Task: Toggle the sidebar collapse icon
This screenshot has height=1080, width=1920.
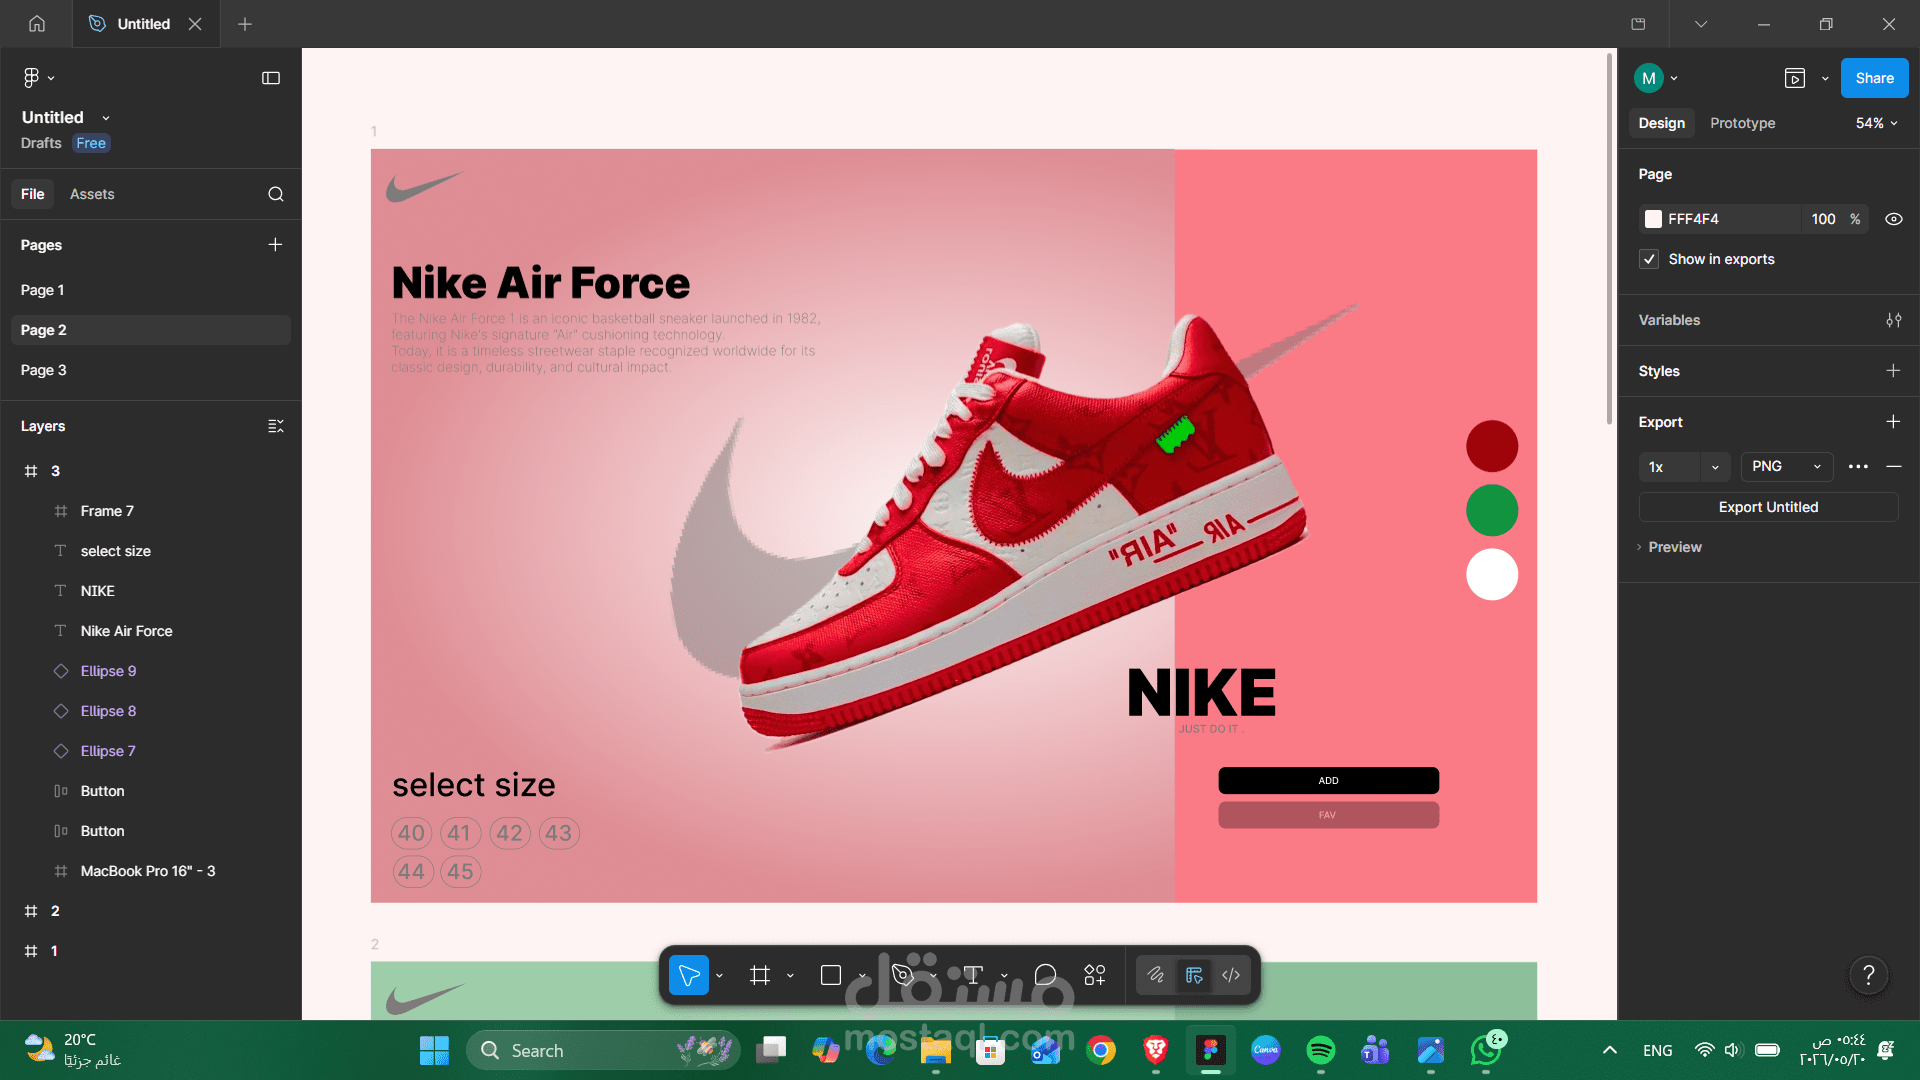Action: 271,78
